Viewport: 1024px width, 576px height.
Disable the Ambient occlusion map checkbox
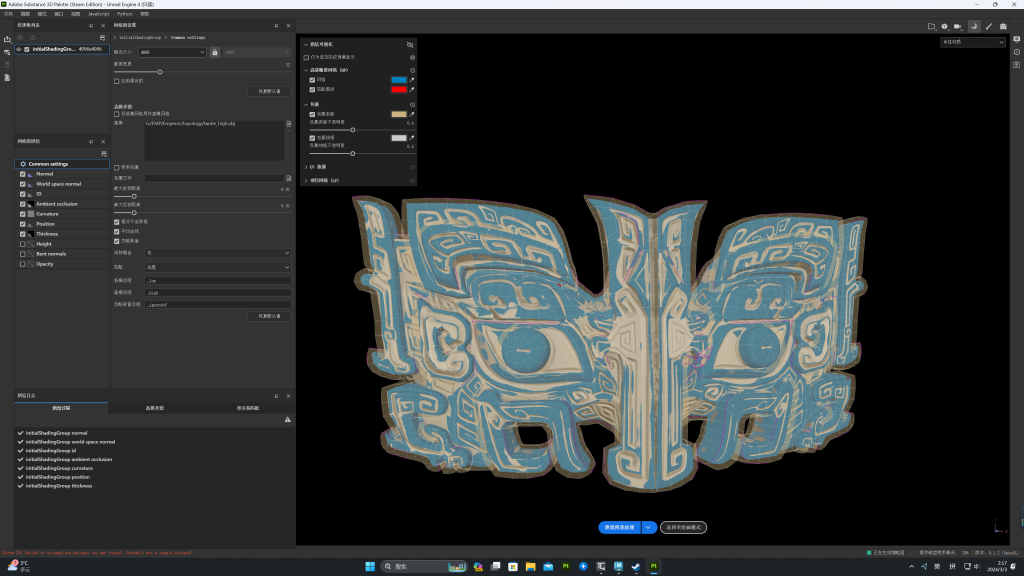[x=22, y=204]
